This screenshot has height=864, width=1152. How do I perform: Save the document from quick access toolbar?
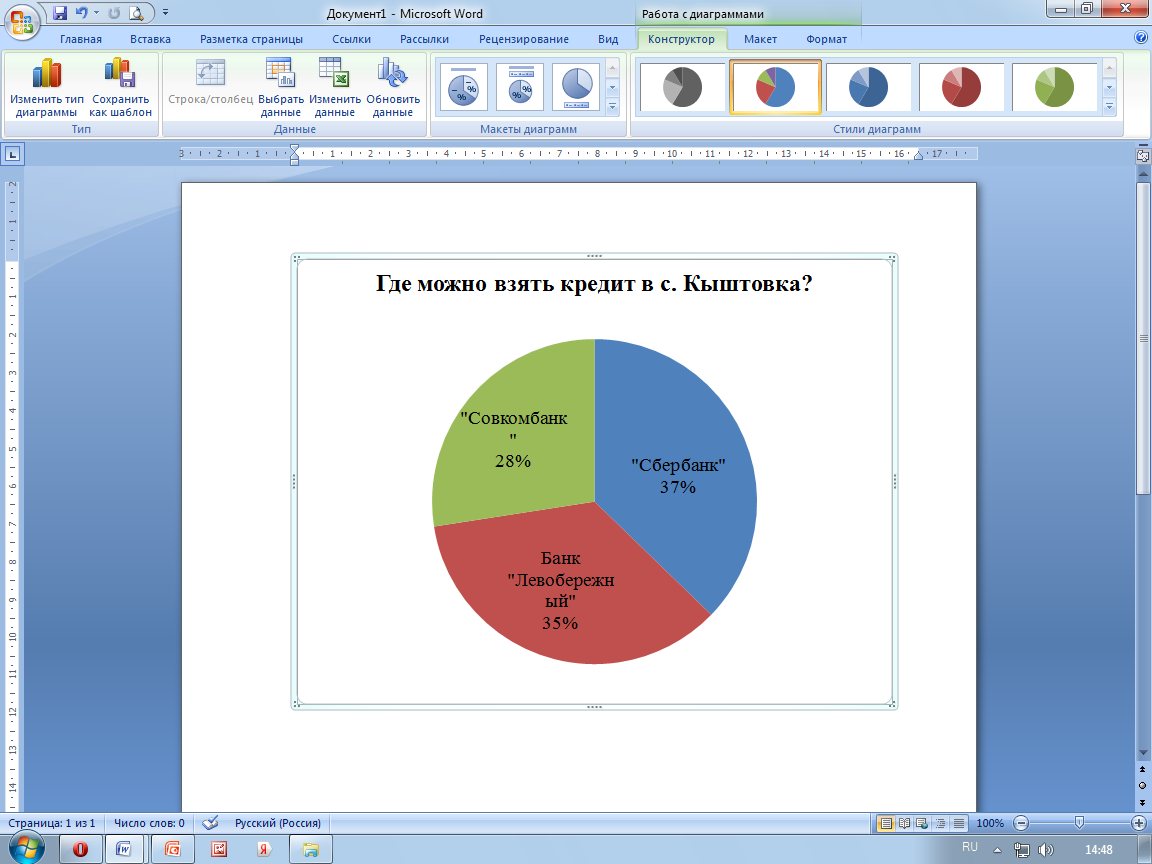60,13
